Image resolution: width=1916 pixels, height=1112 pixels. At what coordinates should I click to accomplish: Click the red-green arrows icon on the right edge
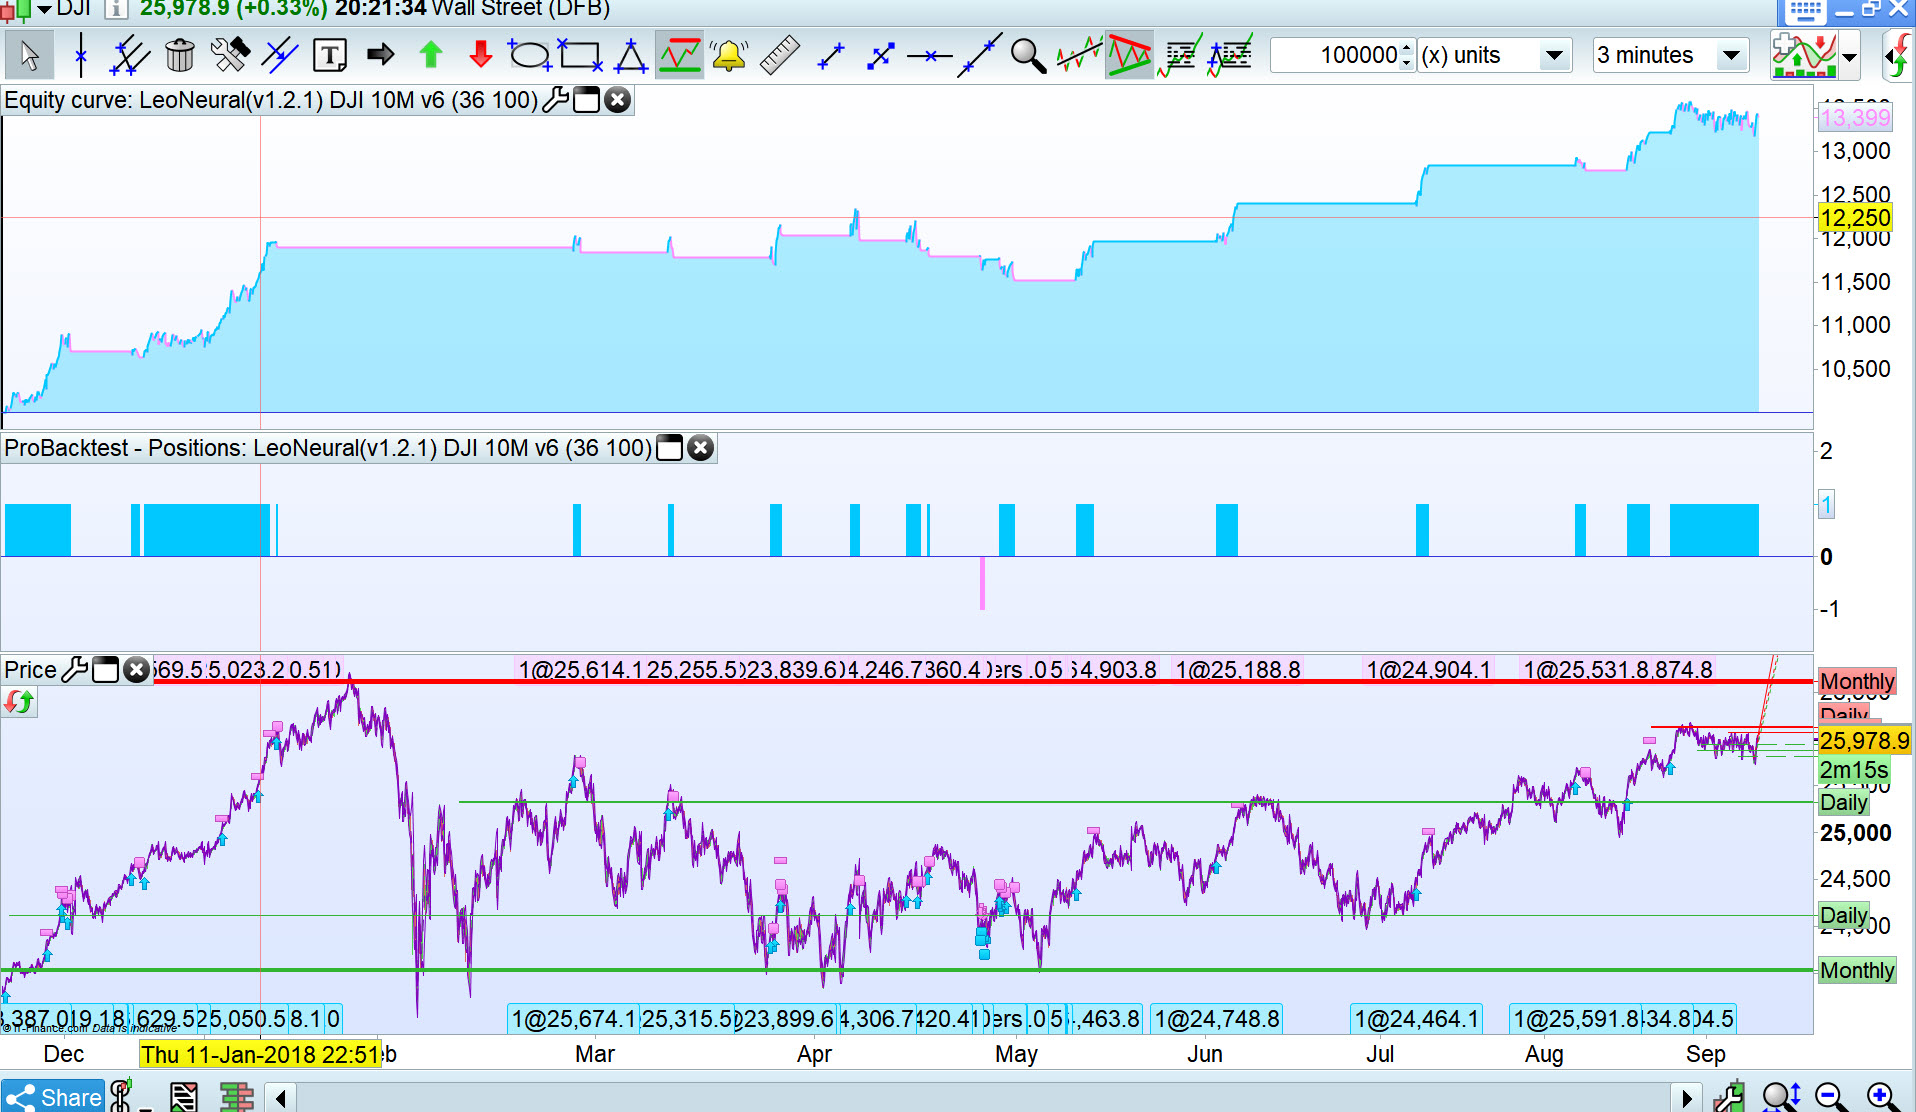(1898, 56)
